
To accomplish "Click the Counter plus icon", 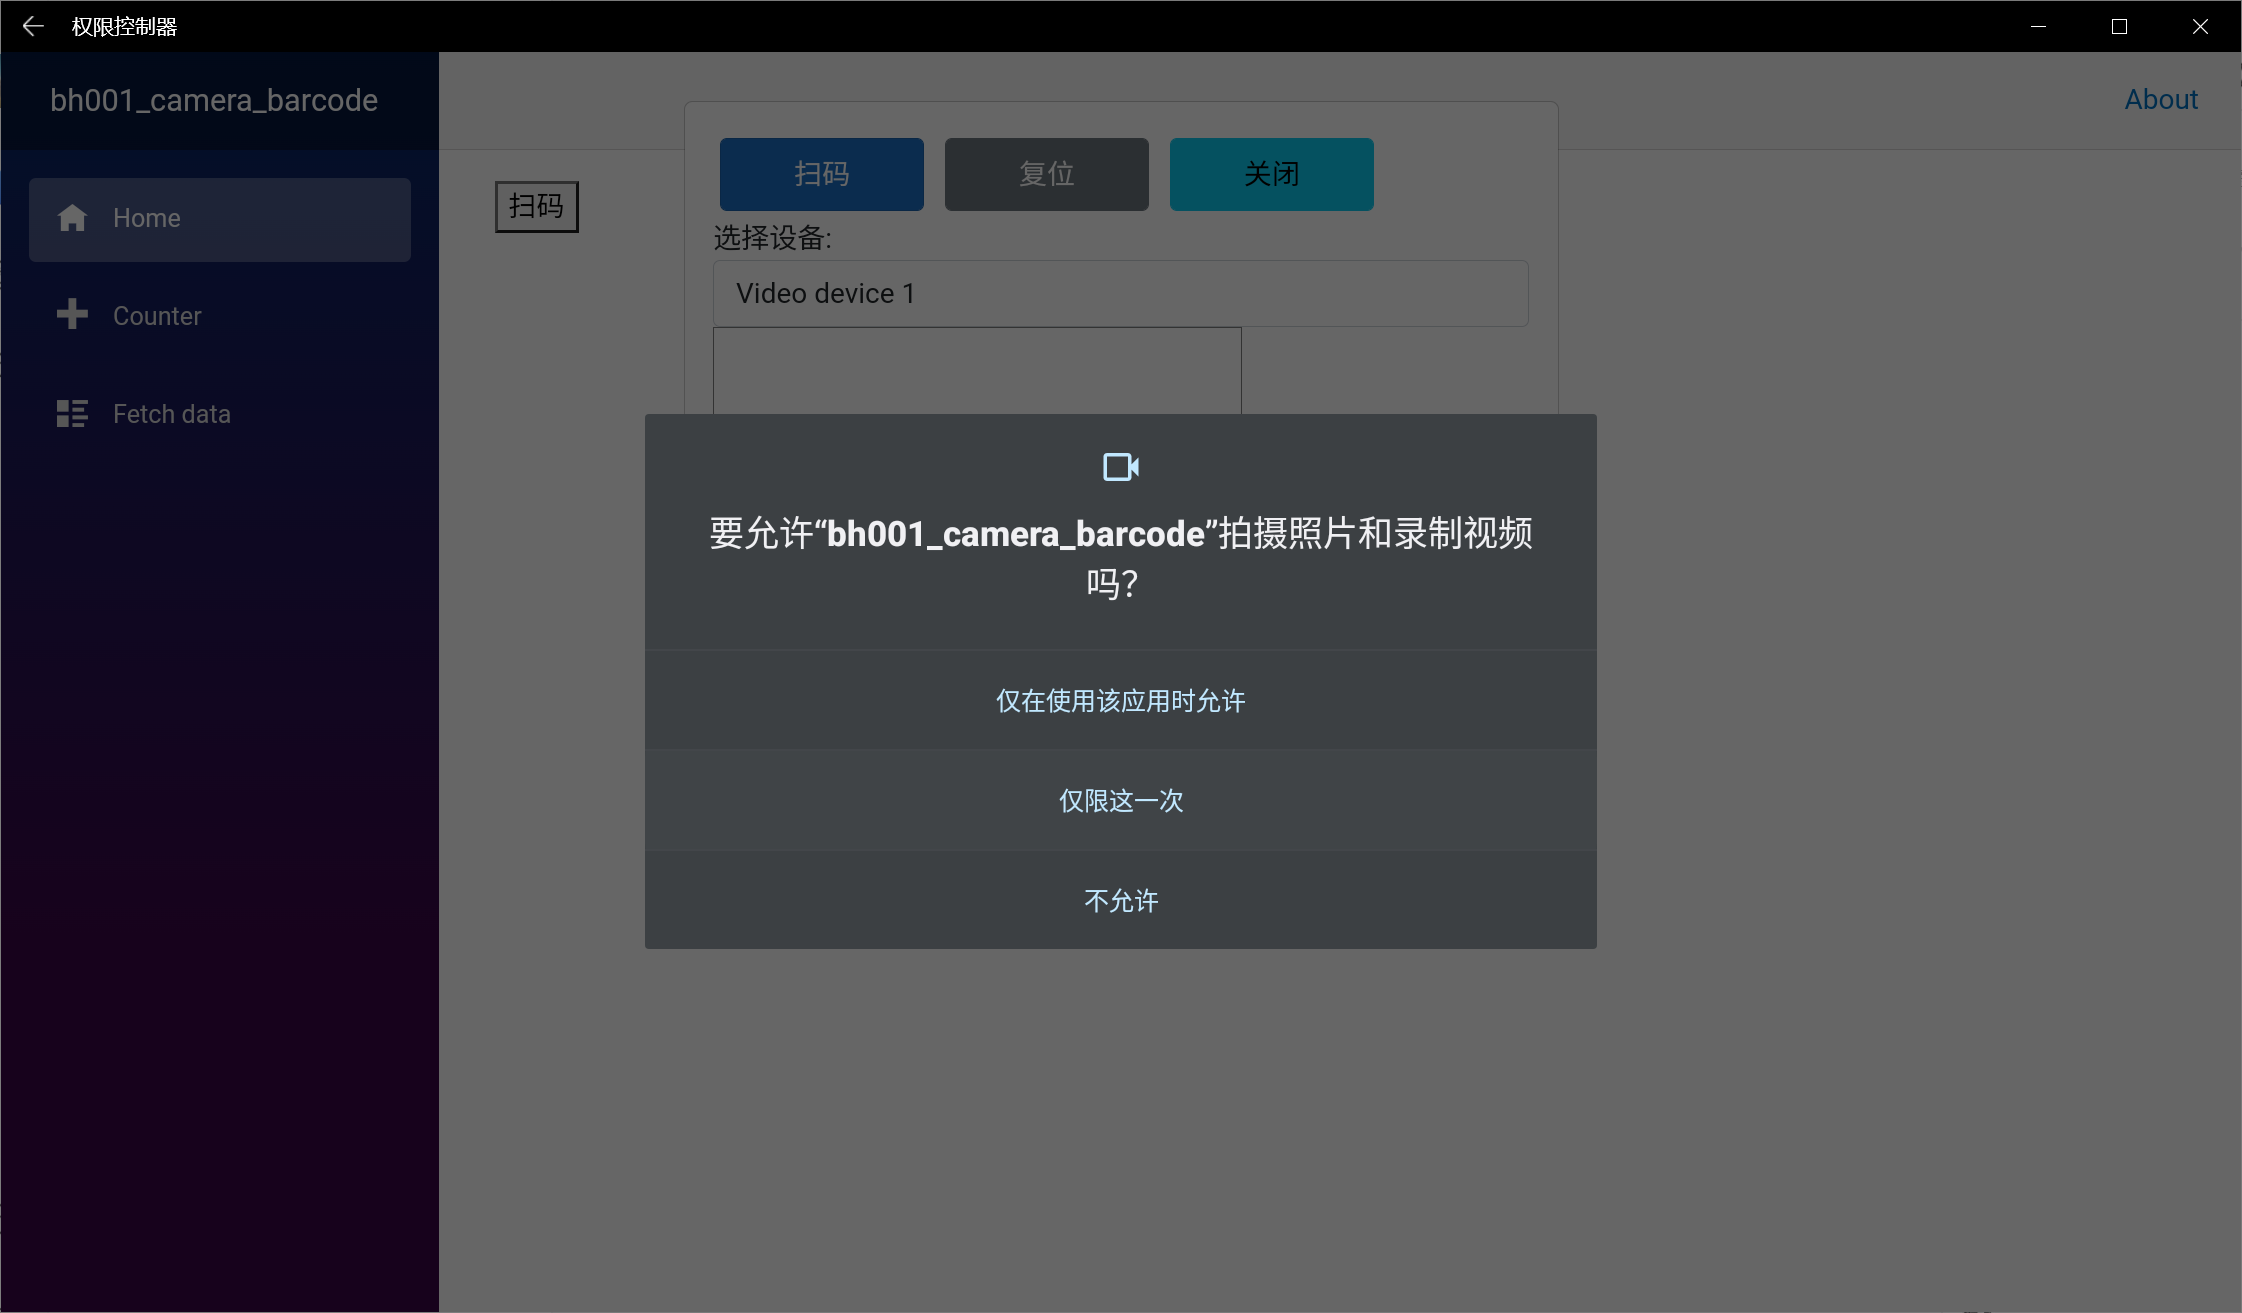I will point(72,315).
